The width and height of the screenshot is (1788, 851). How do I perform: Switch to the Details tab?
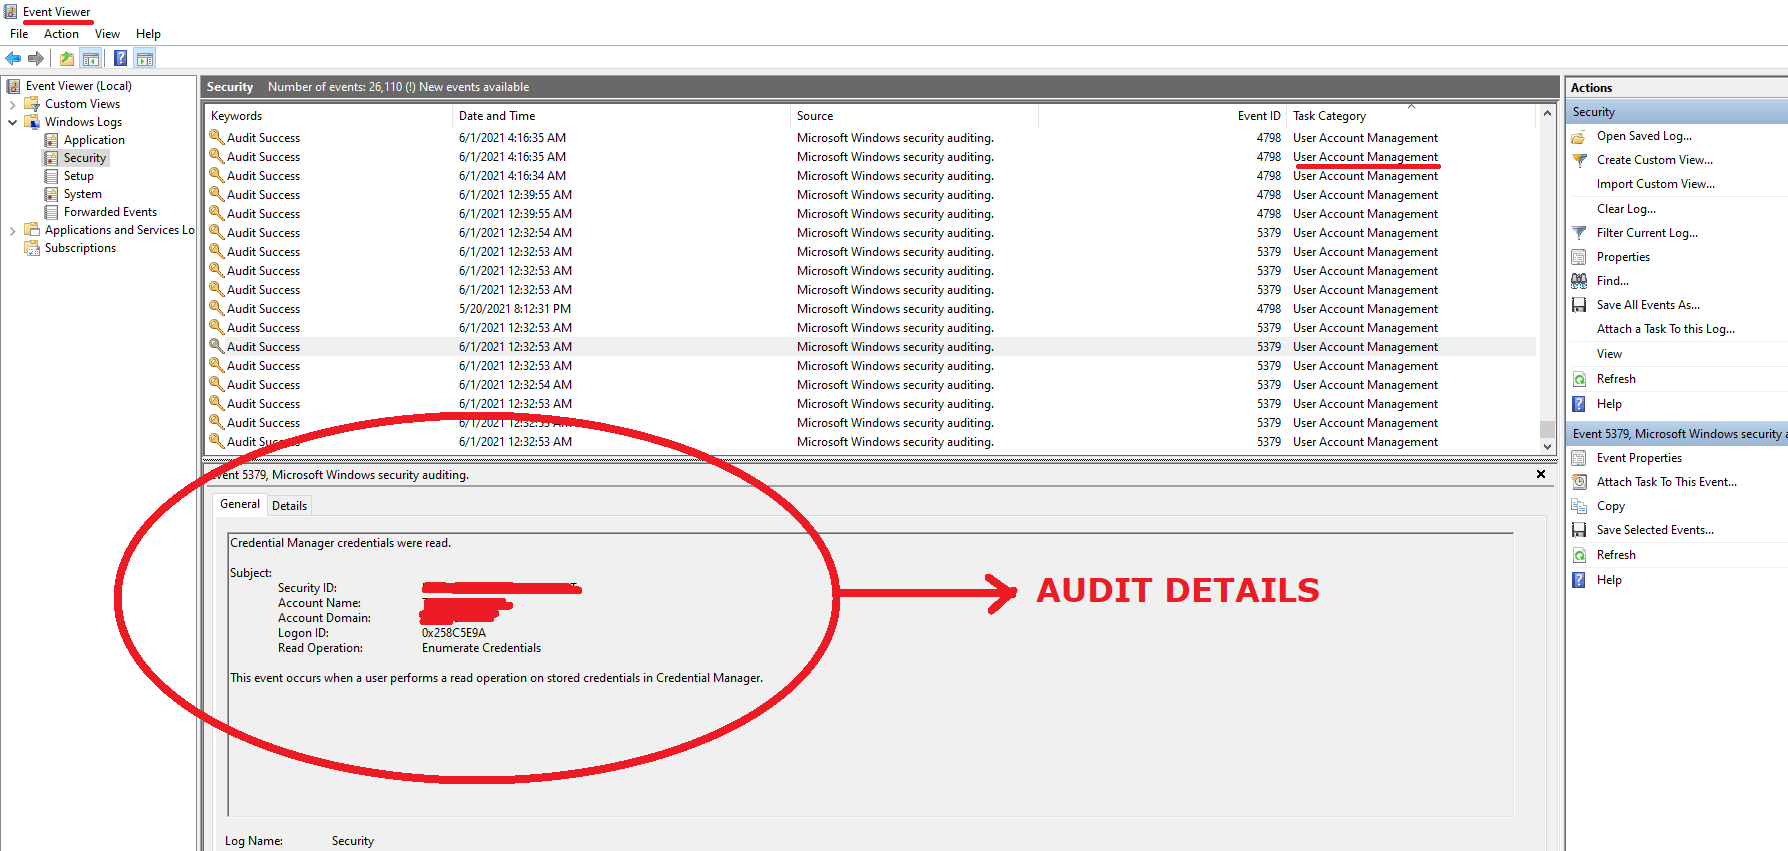[290, 506]
